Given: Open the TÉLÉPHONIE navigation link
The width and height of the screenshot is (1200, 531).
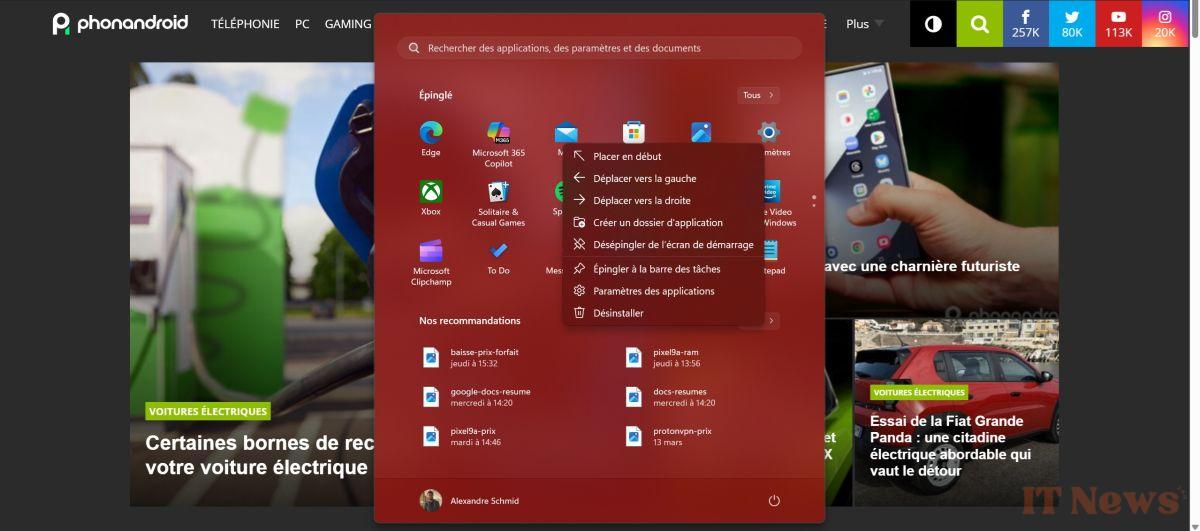Looking at the screenshot, I should [x=245, y=23].
